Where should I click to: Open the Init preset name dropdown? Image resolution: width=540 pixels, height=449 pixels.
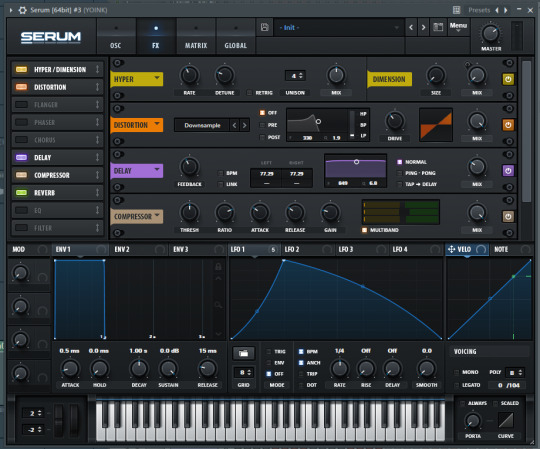click(x=339, y=28)
